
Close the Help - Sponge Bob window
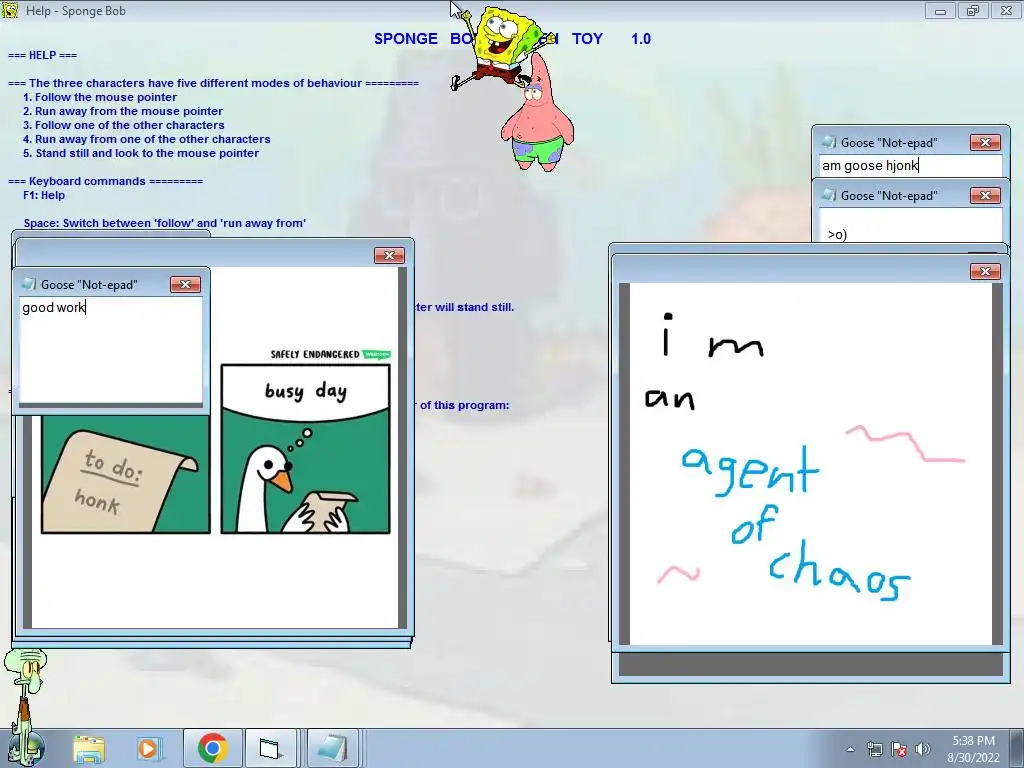(1006, 10)
